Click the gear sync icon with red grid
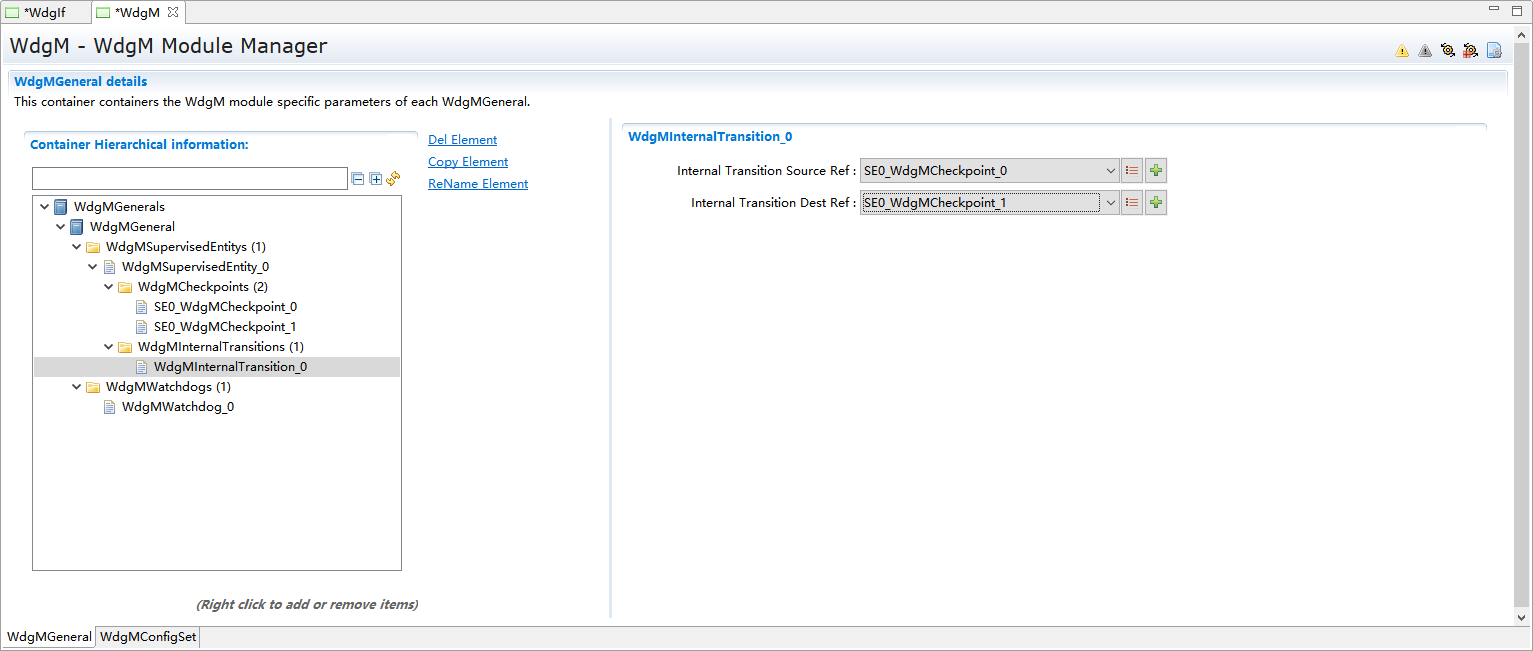This screenshot has height=651, width=1533. [x=1470, y=51]
